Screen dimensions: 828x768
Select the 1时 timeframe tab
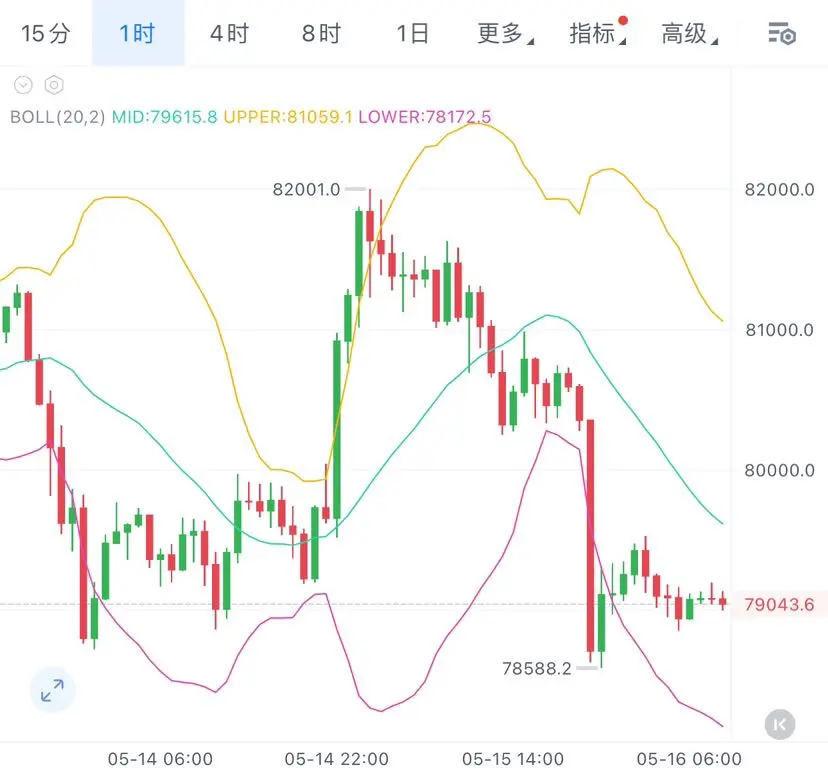pos(138,33)
